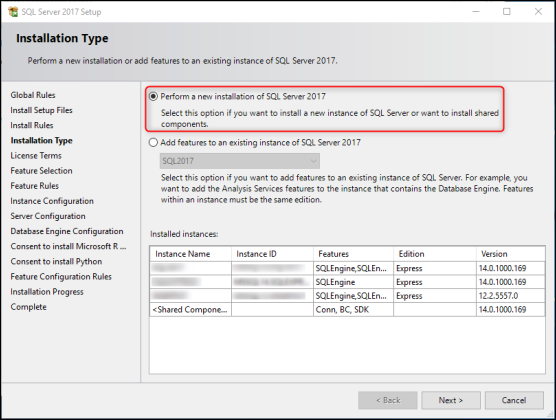
Task: Select Complete step in sidebar
Action: click(x=28, y=307)
